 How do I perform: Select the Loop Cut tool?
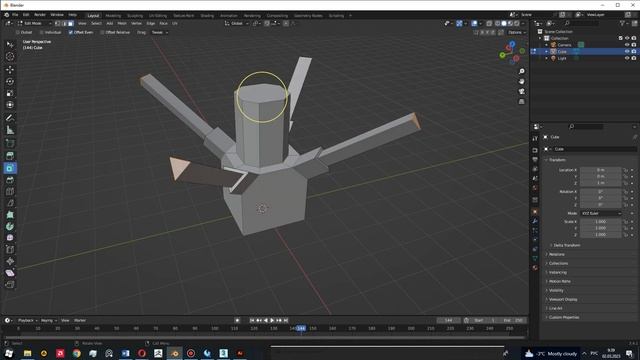pos(10,191)
